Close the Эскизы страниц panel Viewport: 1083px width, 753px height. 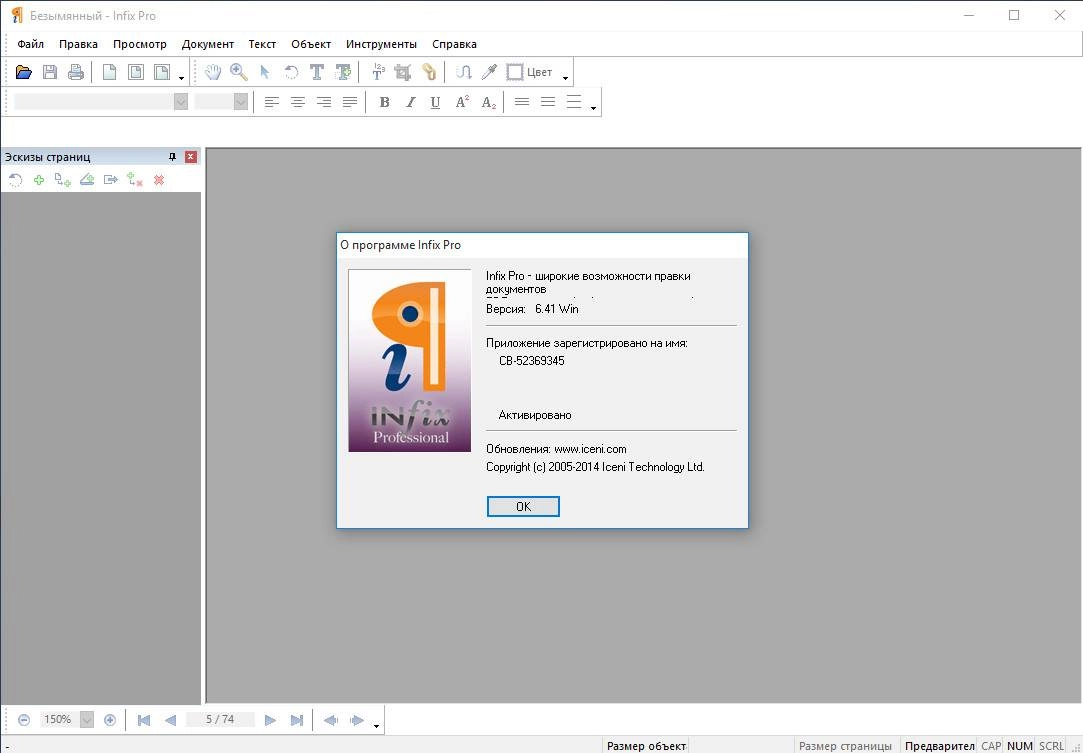pyautogui.click(x=191, y=157)
